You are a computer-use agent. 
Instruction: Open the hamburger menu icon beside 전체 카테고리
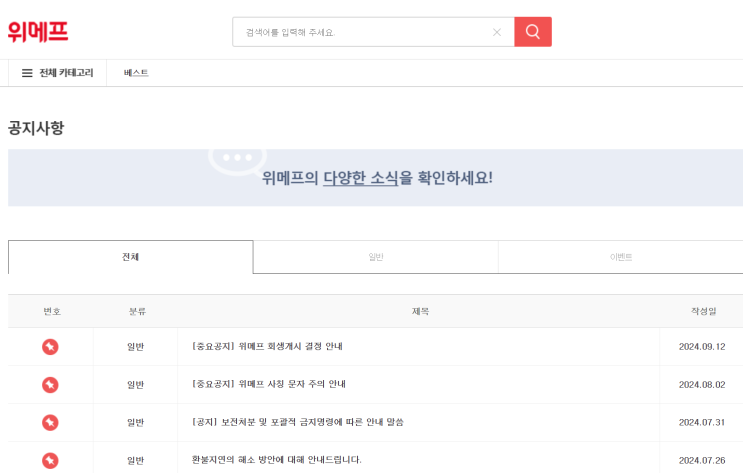(27, 73)
